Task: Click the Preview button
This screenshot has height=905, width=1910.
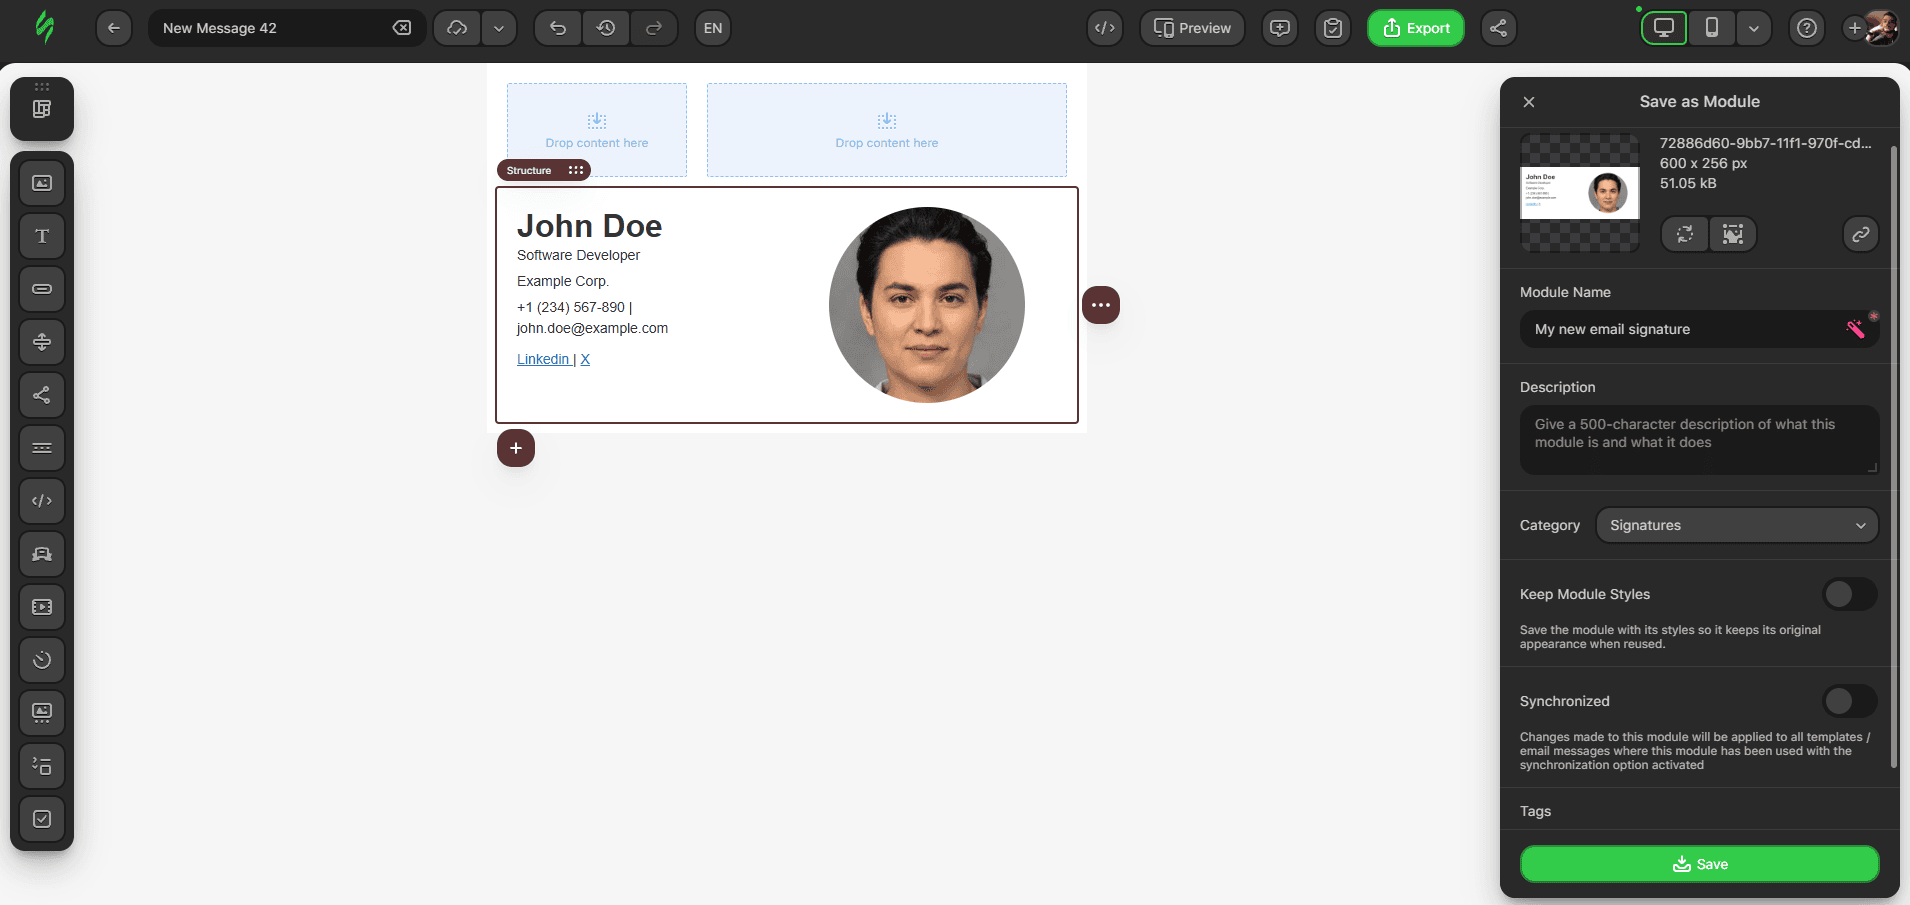Action: pos(1192,28)
